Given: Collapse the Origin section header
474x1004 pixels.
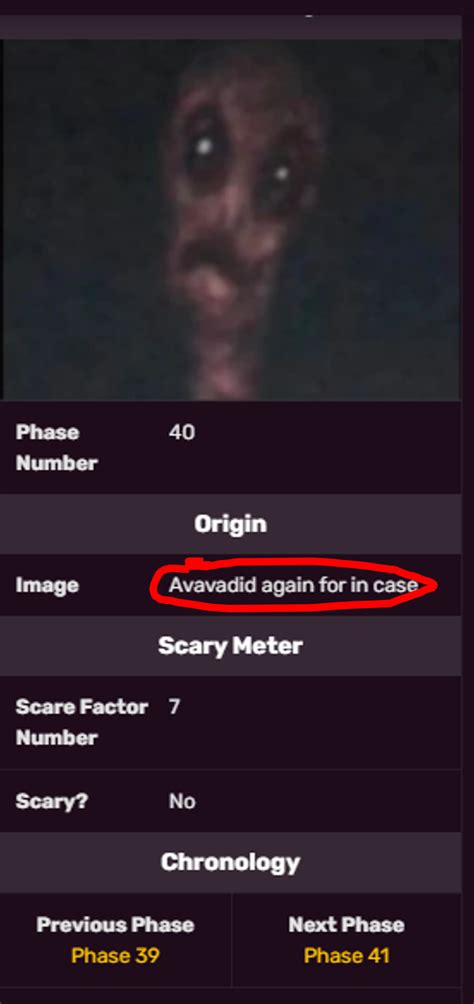Looking at the screenshot, I should 231,524.
